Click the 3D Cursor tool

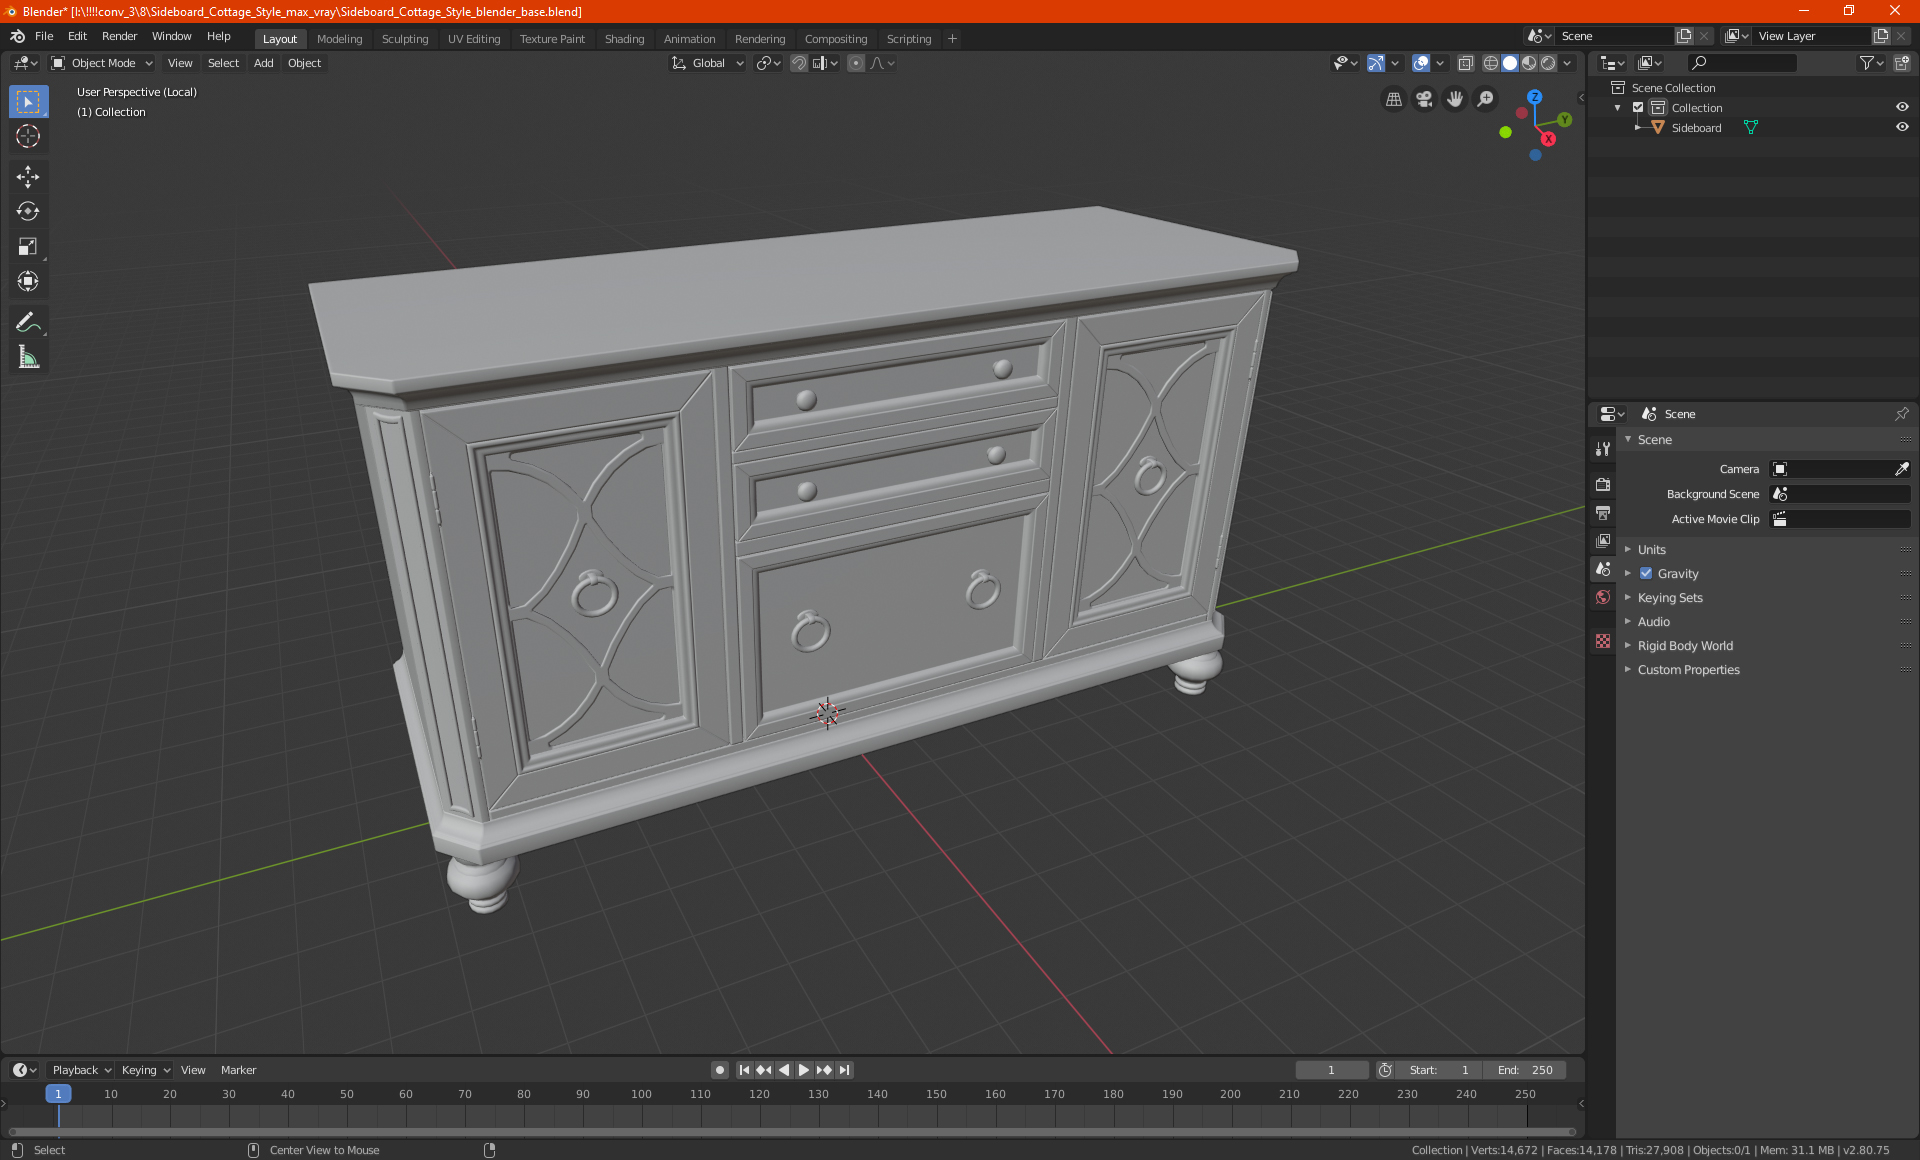click(x=28, y=136)
